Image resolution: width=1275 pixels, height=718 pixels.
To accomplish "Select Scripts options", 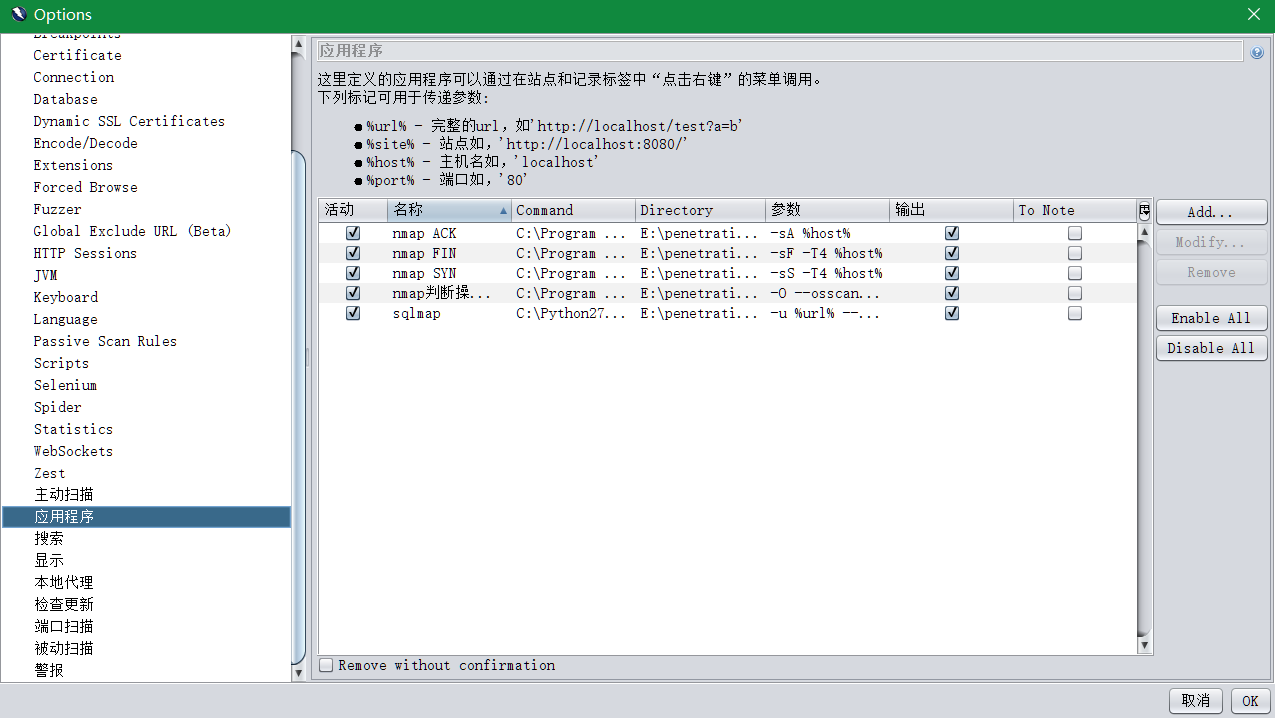I will [62, 363].
